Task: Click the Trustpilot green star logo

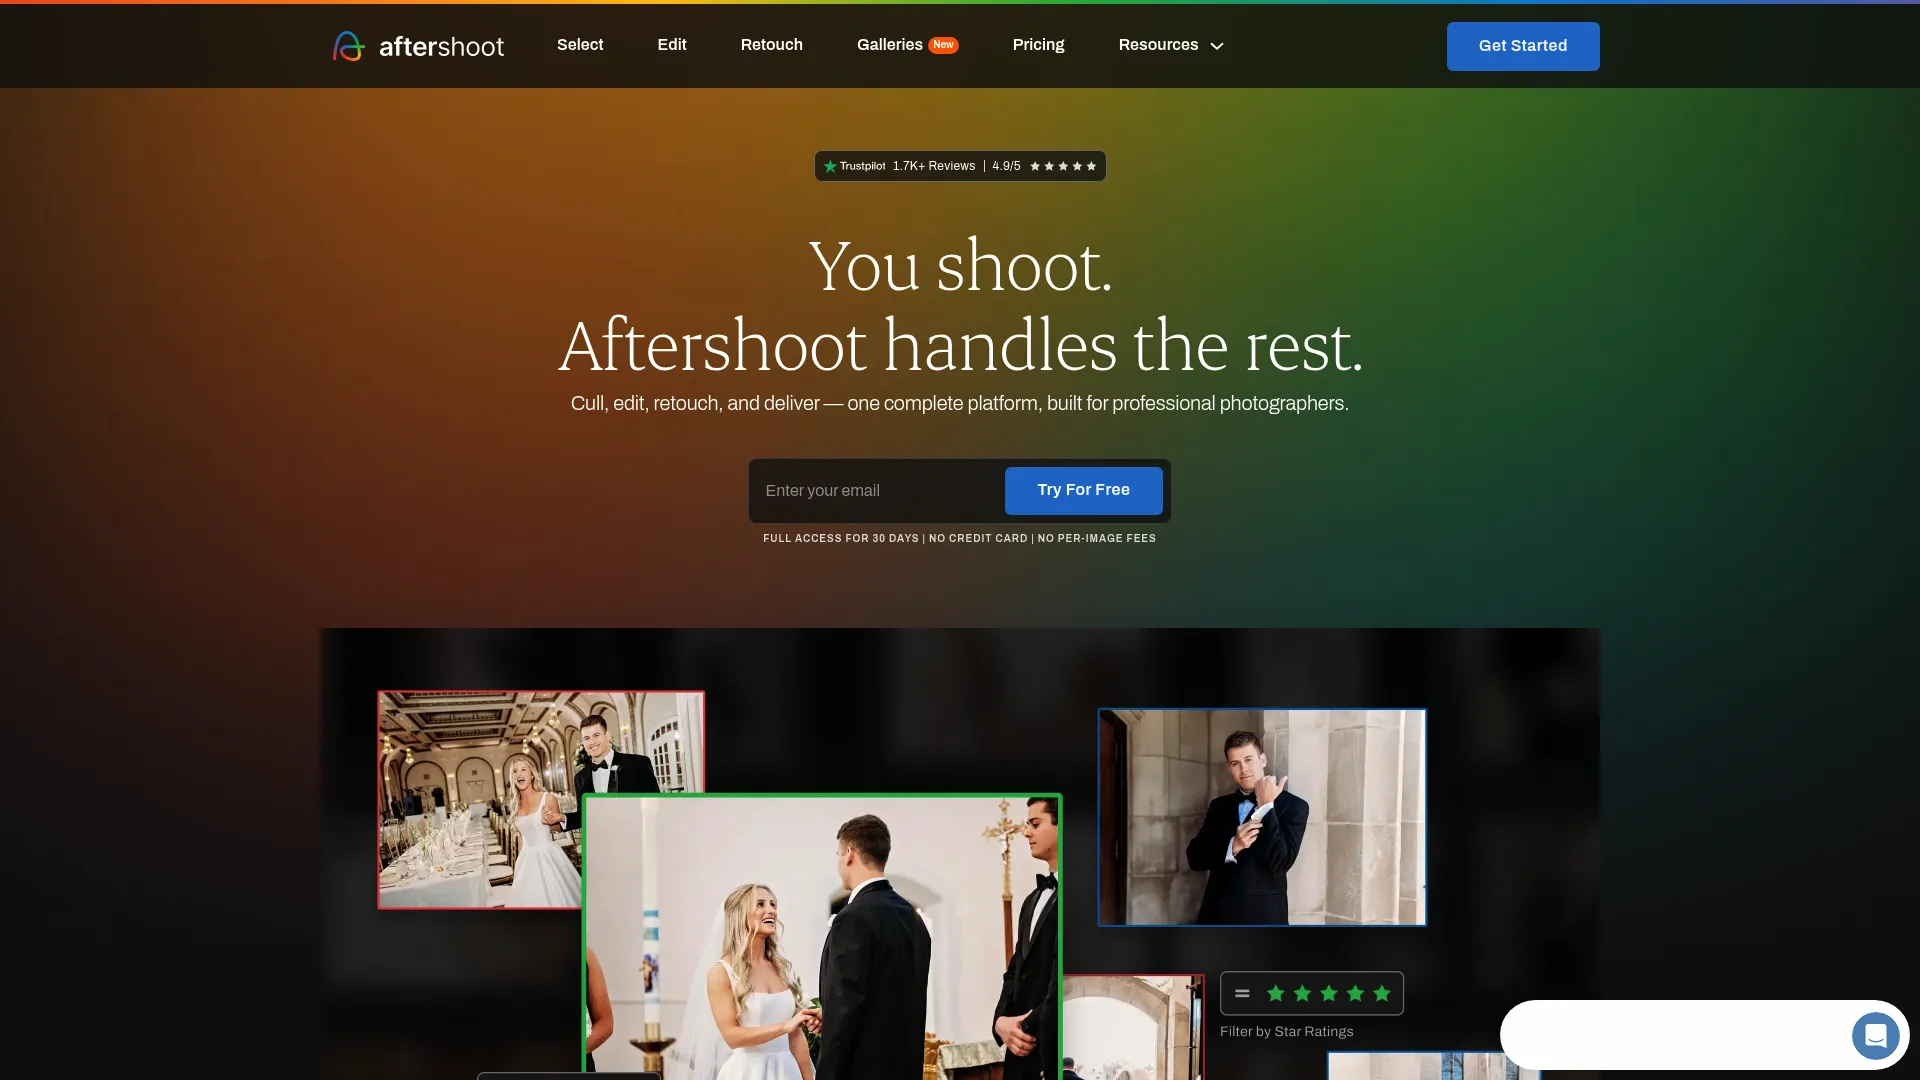Action: tap(830, 166)
